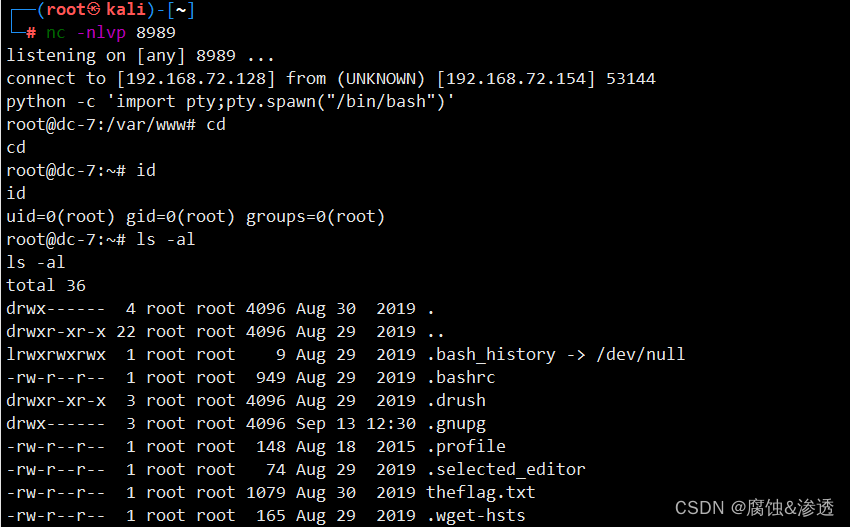Click the 'id' command after root@dc-7 prompt
This screenshot has width=850, height=527.
coord(146,170)
